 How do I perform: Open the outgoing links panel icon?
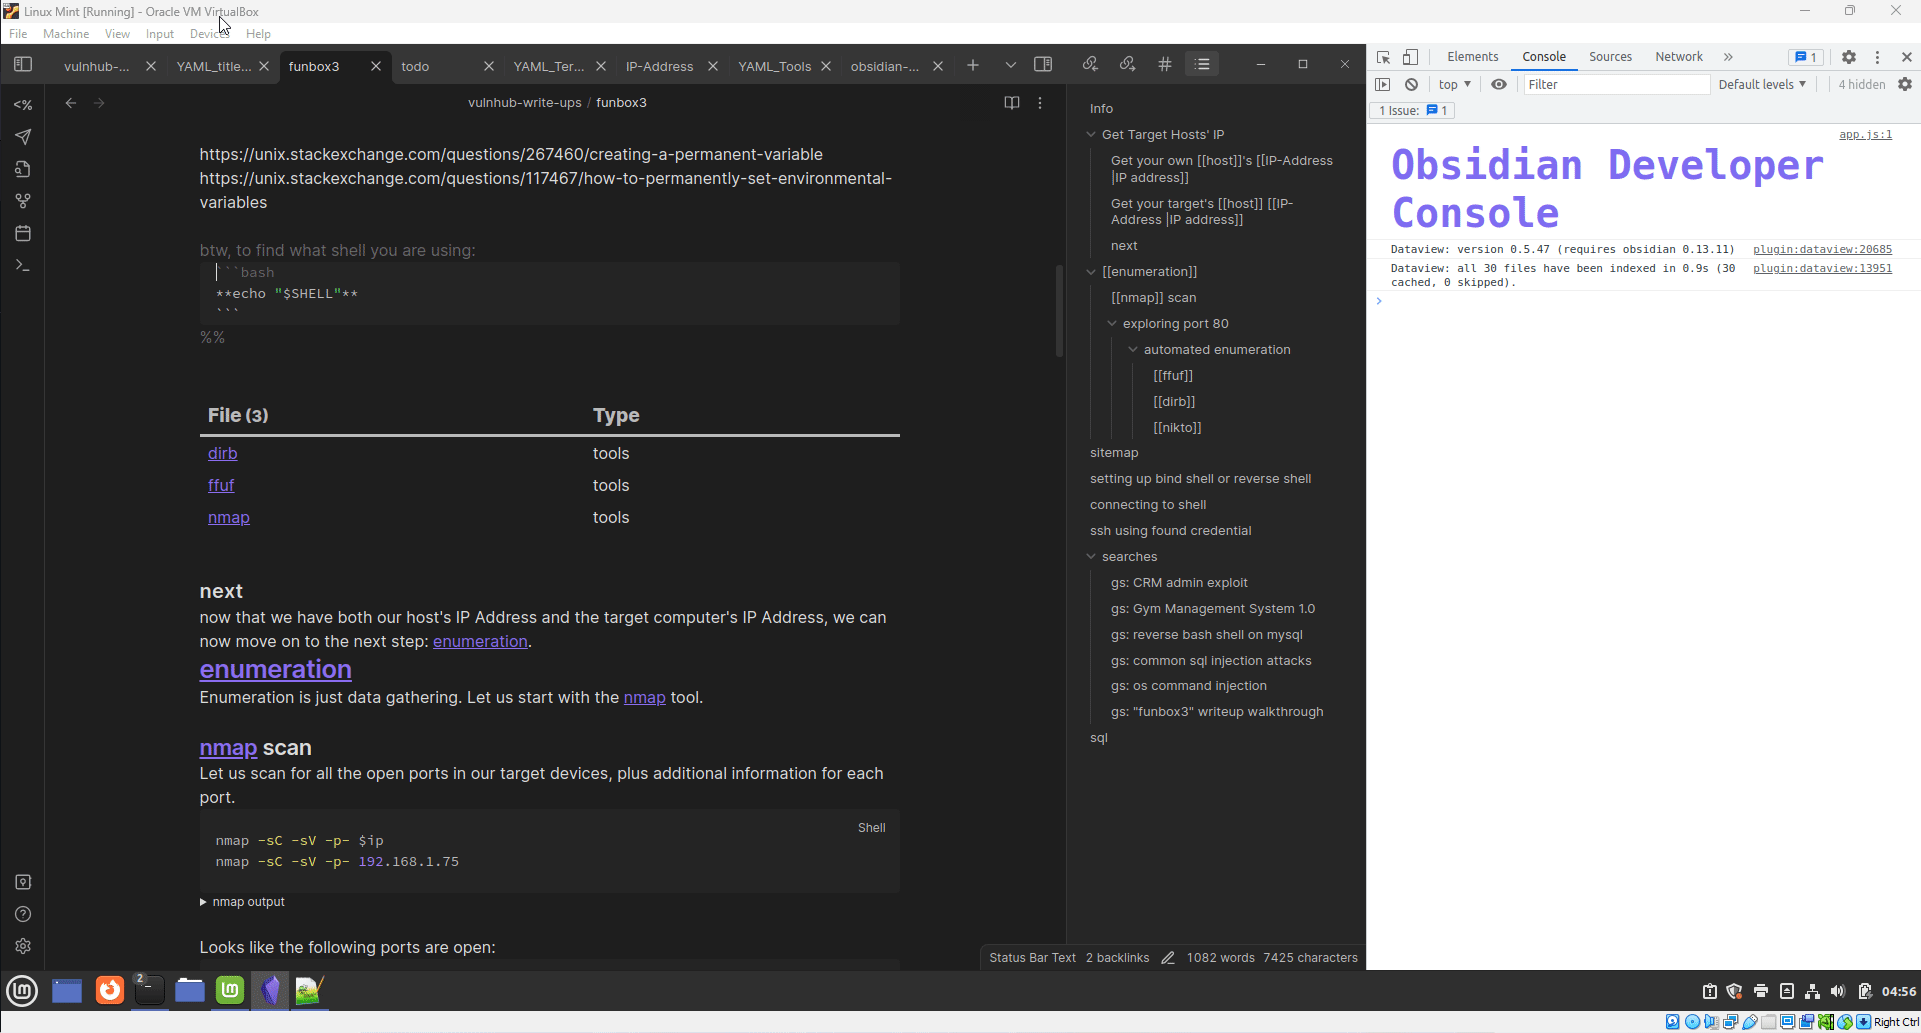(1128, 65)
